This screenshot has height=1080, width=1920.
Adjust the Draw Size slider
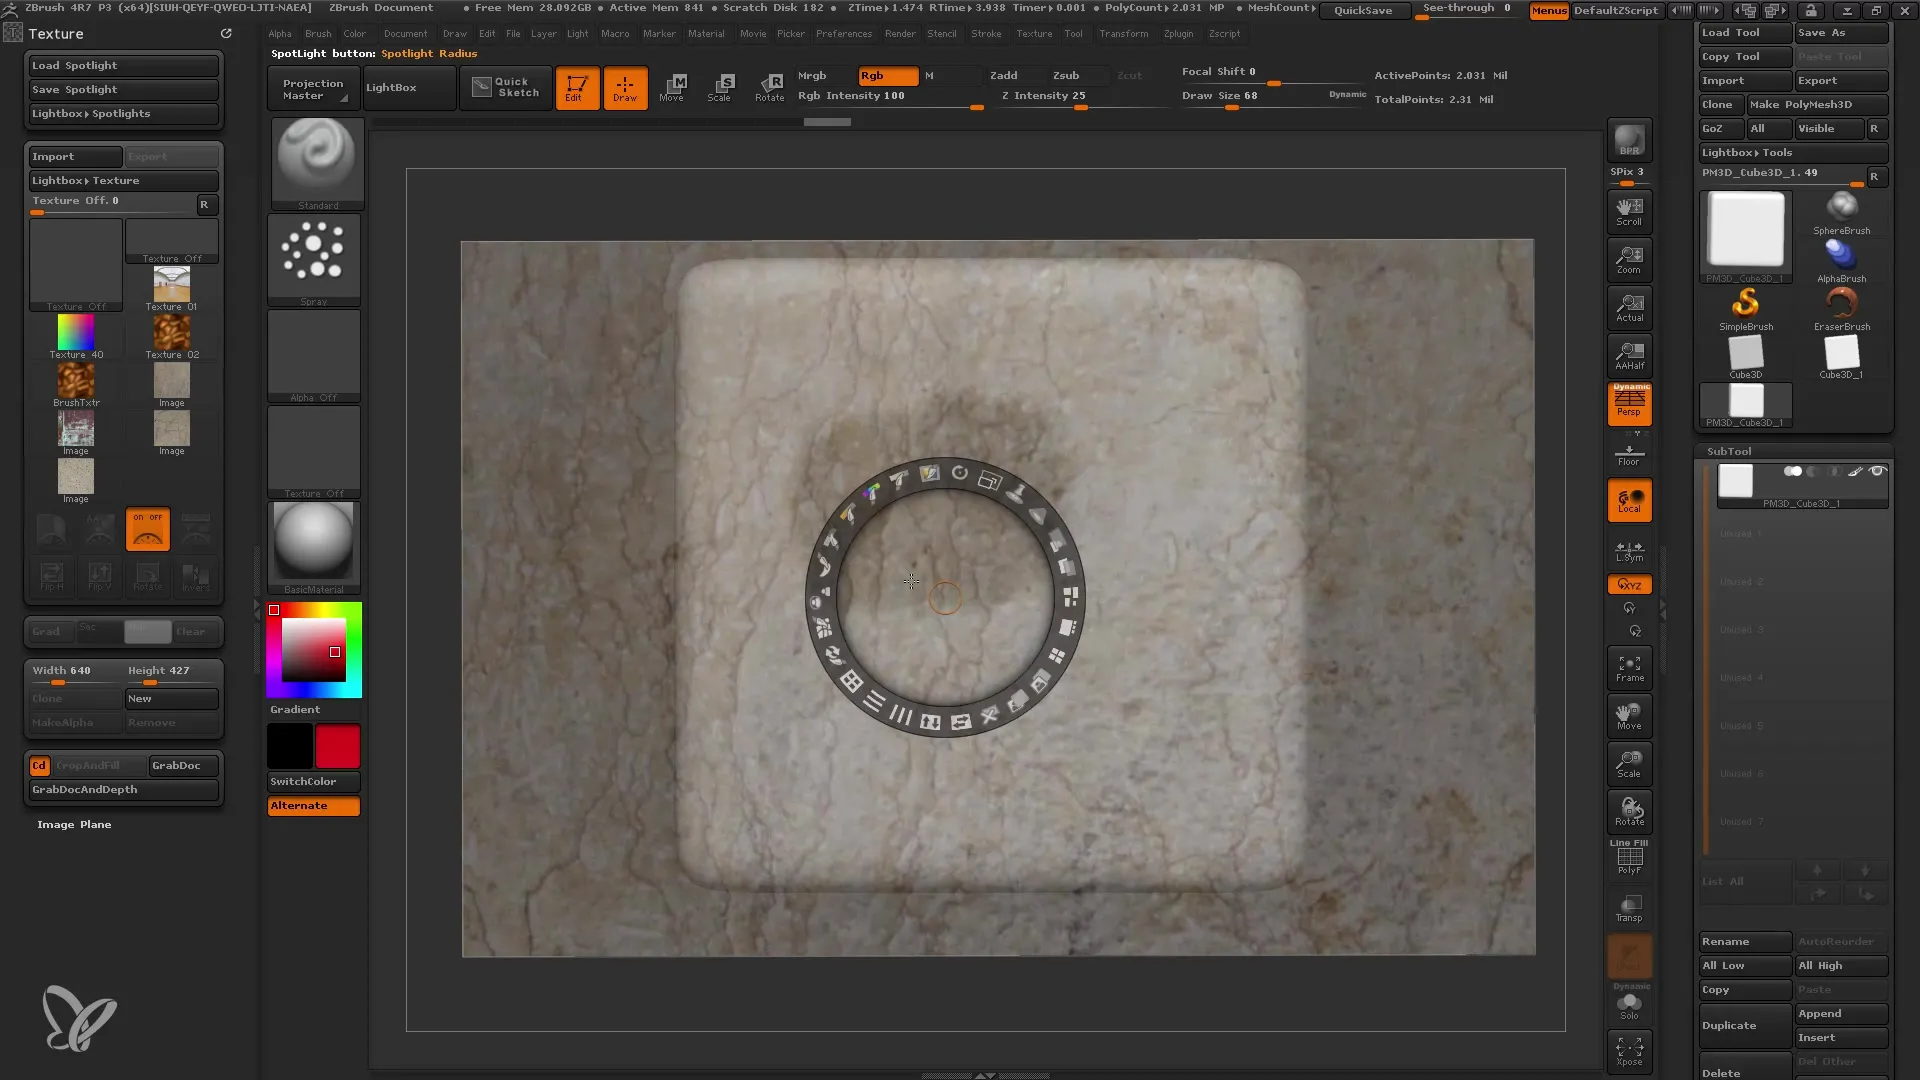pyautogui.click(x=1272, y=98)
